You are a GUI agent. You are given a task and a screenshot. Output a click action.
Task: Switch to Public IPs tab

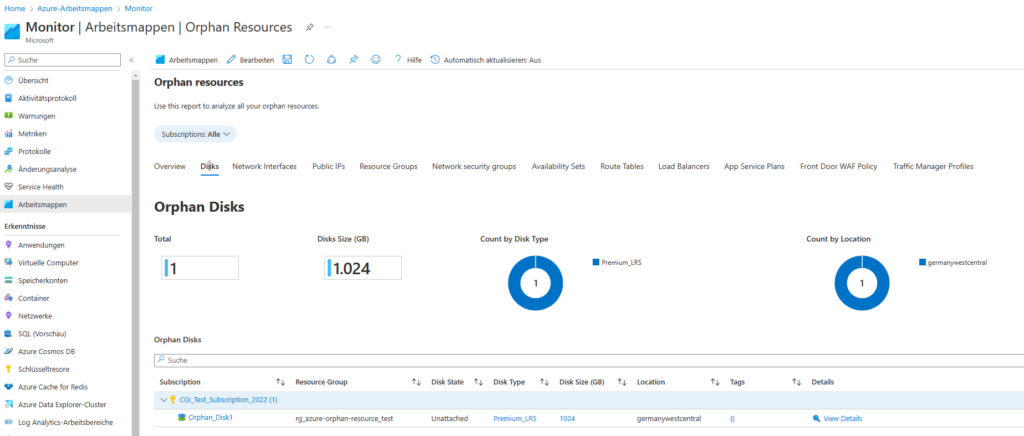328,166
